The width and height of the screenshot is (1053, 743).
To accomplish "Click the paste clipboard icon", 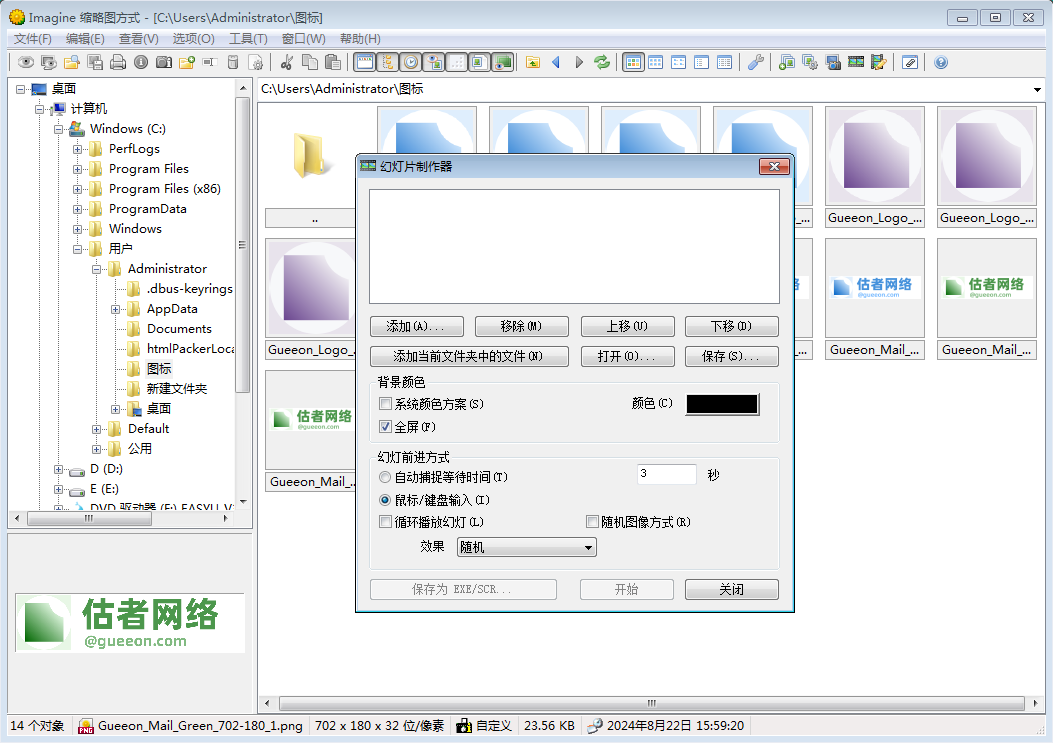I will click(x=332, y=62).
